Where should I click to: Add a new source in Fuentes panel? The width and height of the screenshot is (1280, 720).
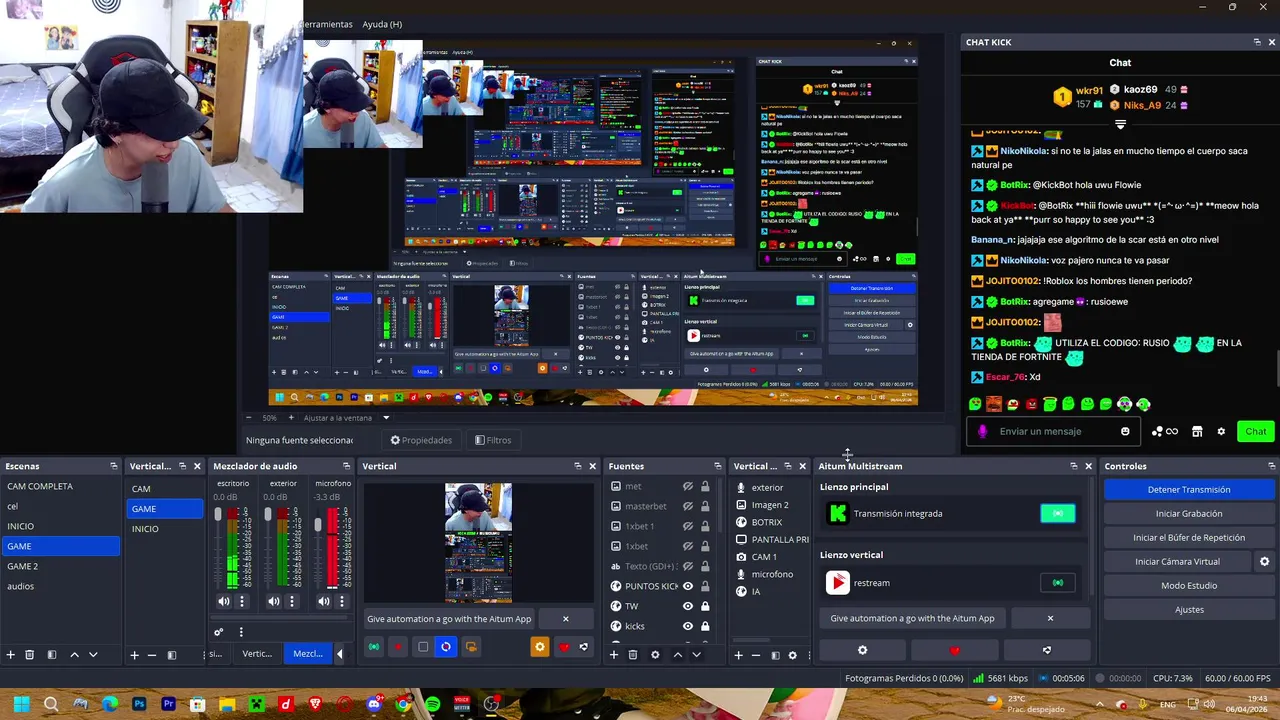614,655
